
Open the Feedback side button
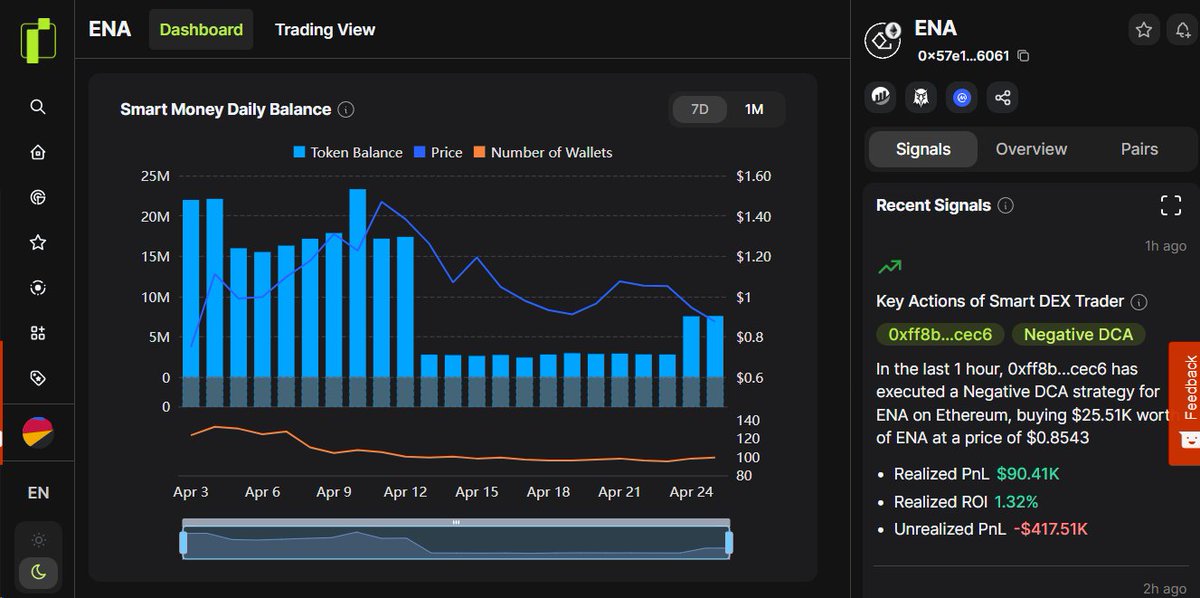click(x=1185, y=403)
